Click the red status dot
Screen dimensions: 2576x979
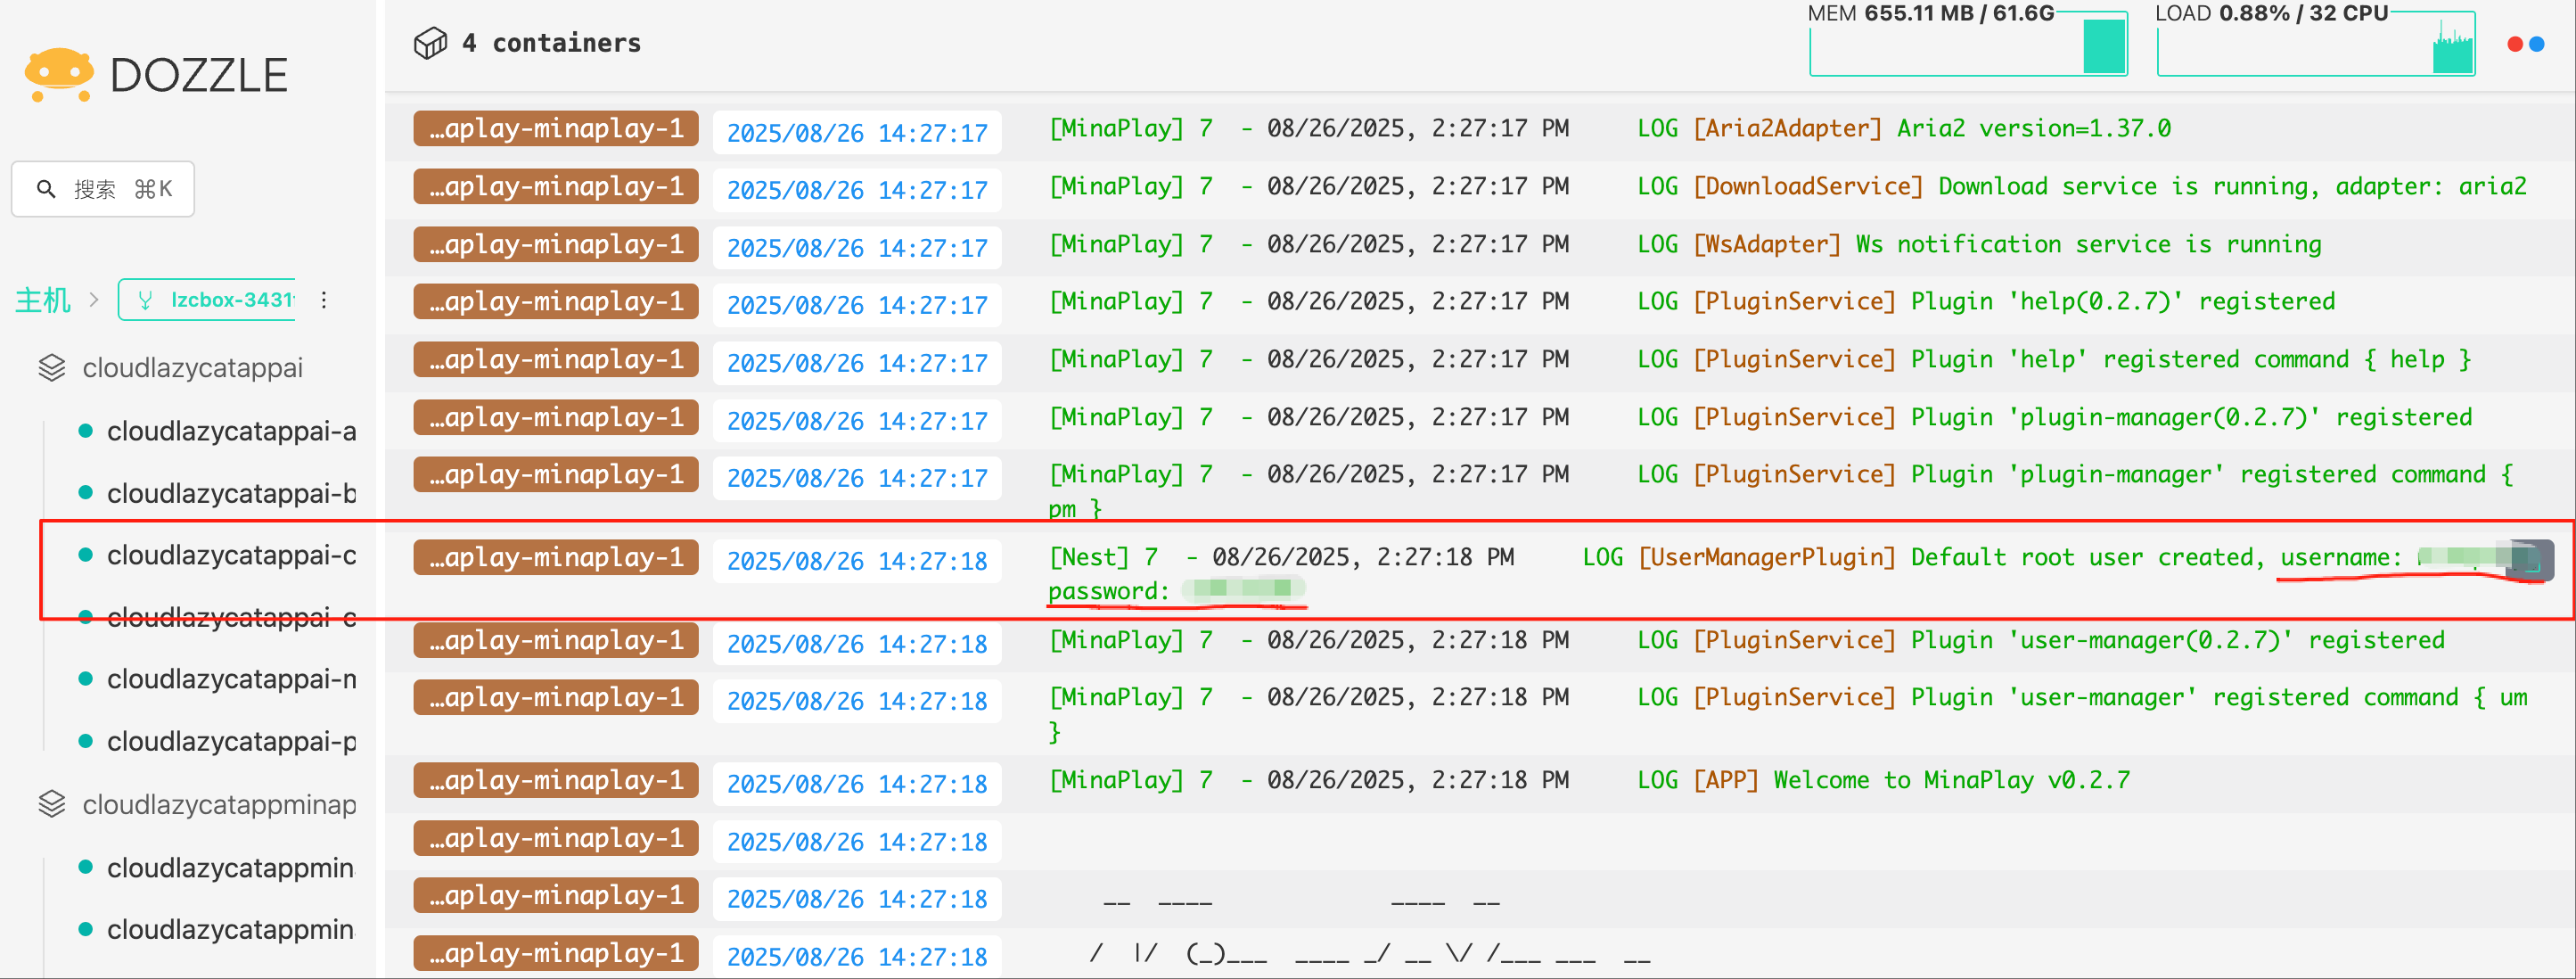coord(2516,44)
